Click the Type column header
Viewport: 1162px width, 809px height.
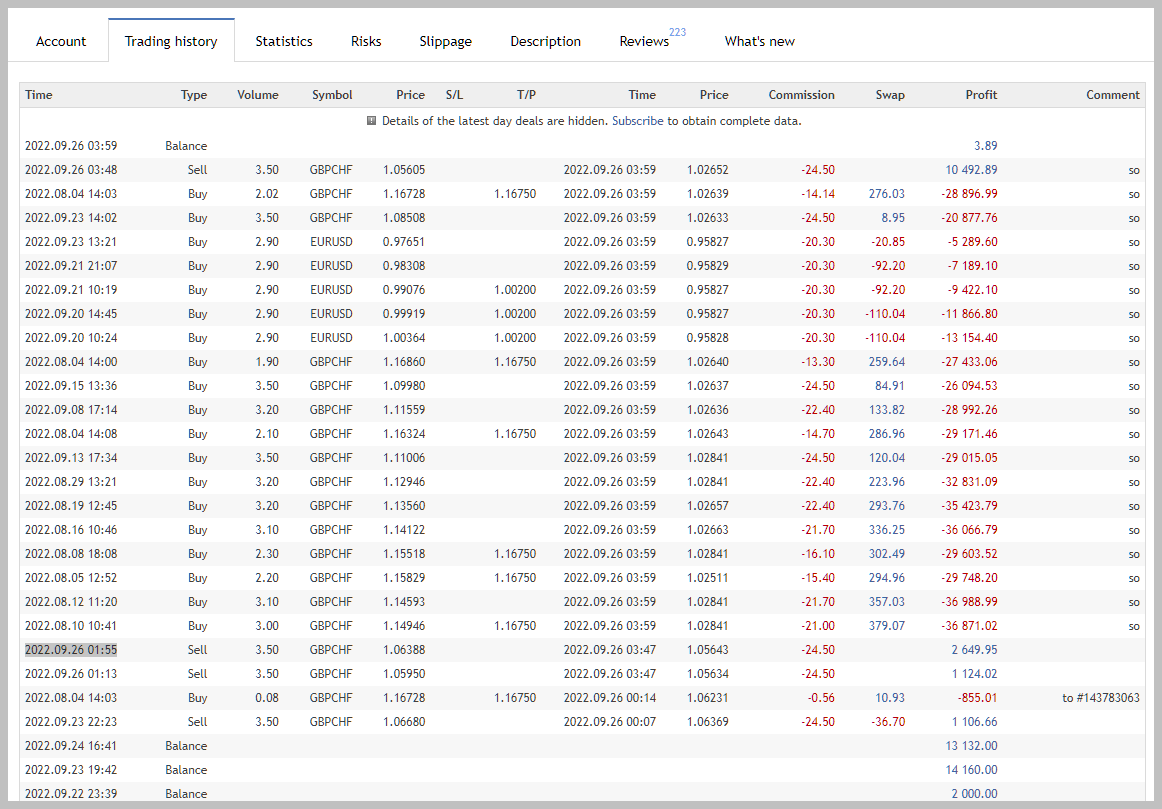194,95
